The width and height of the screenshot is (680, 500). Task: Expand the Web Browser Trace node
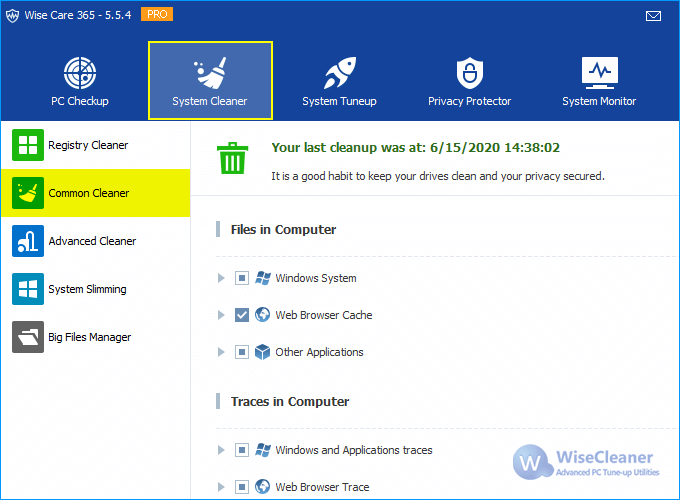(221, 487)
